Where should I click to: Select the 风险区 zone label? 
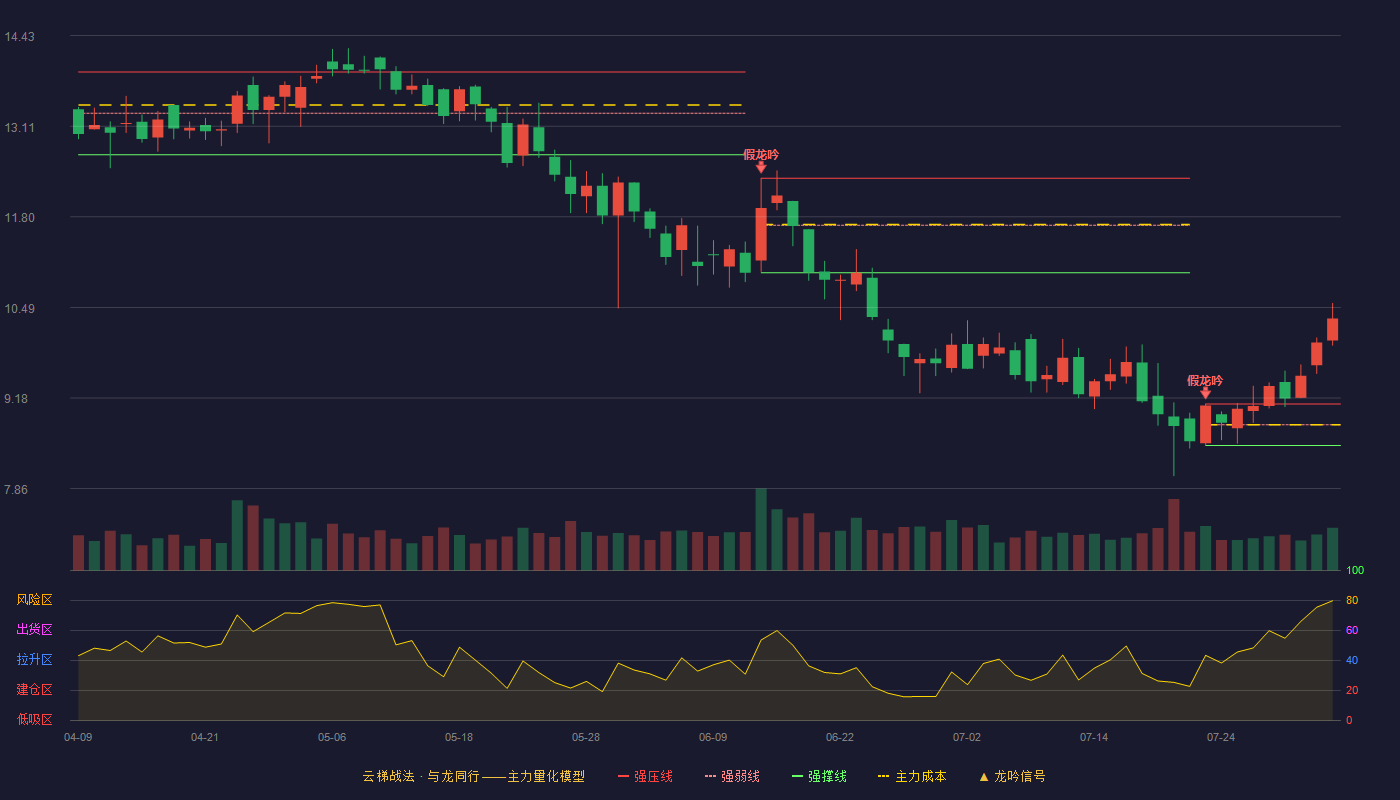[x=34, y=600]
